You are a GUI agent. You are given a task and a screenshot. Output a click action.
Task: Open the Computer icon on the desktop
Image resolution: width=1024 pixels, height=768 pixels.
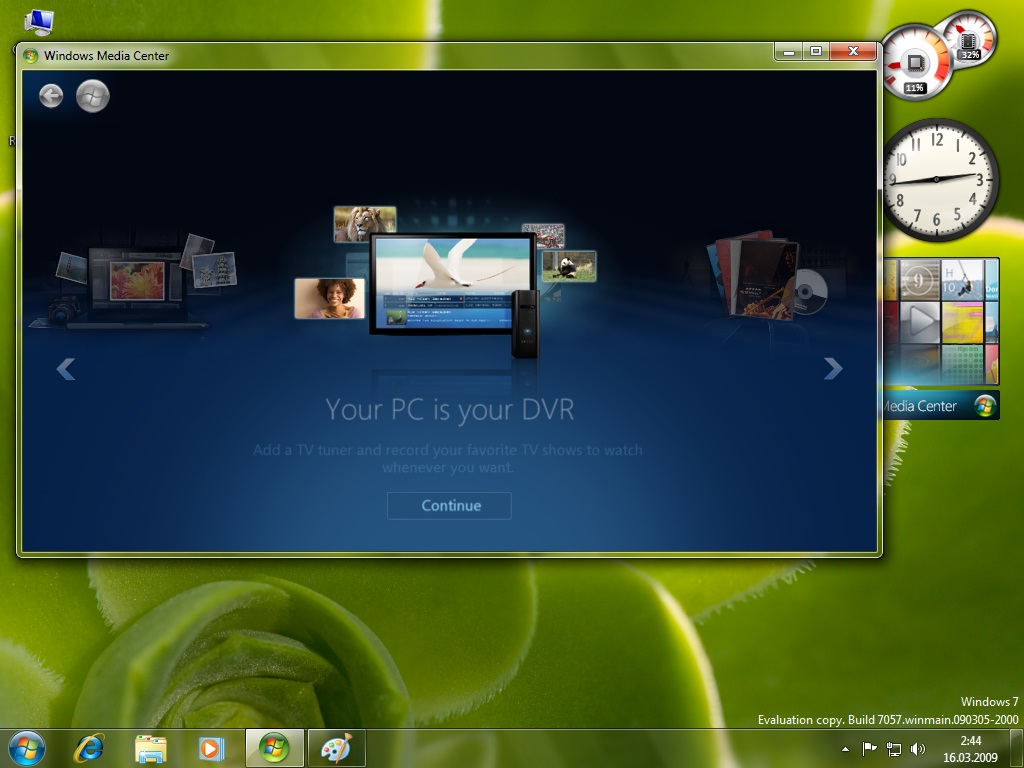click(x=39, y=23)
